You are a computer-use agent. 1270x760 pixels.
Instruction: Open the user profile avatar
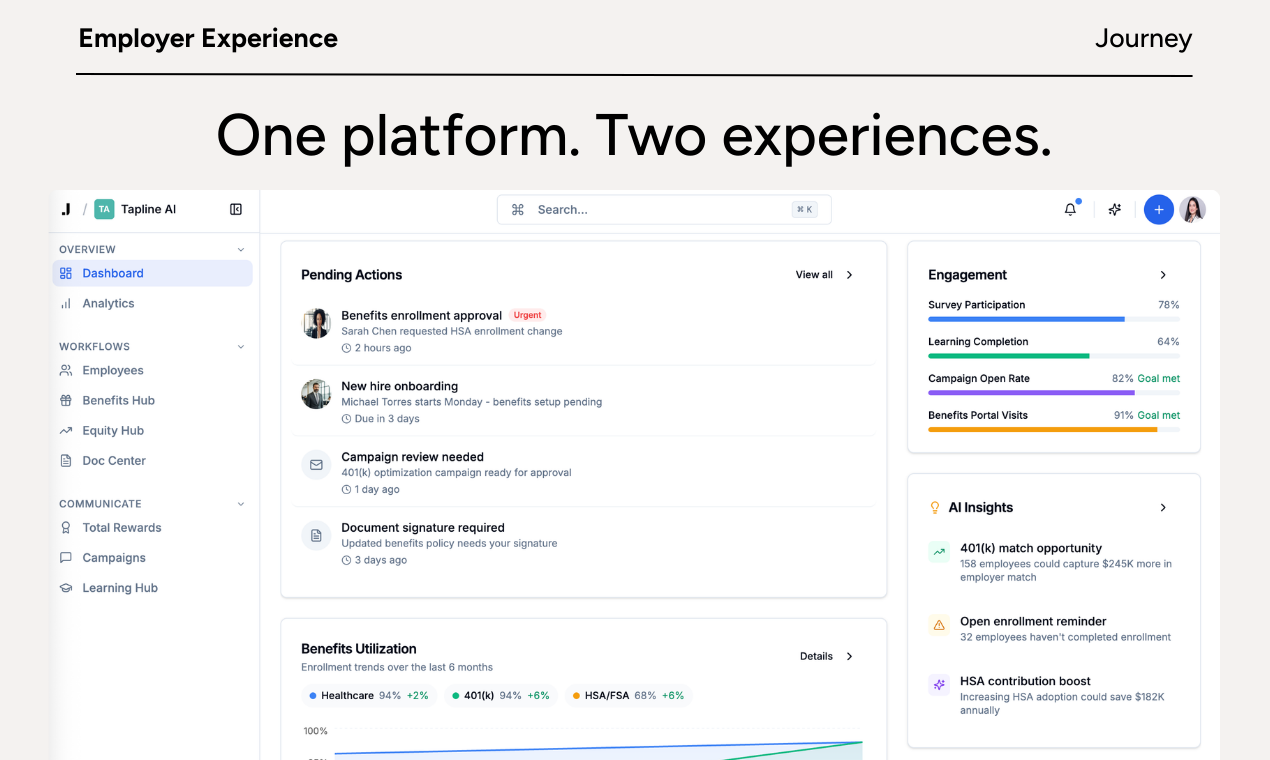click(1192, 209)
